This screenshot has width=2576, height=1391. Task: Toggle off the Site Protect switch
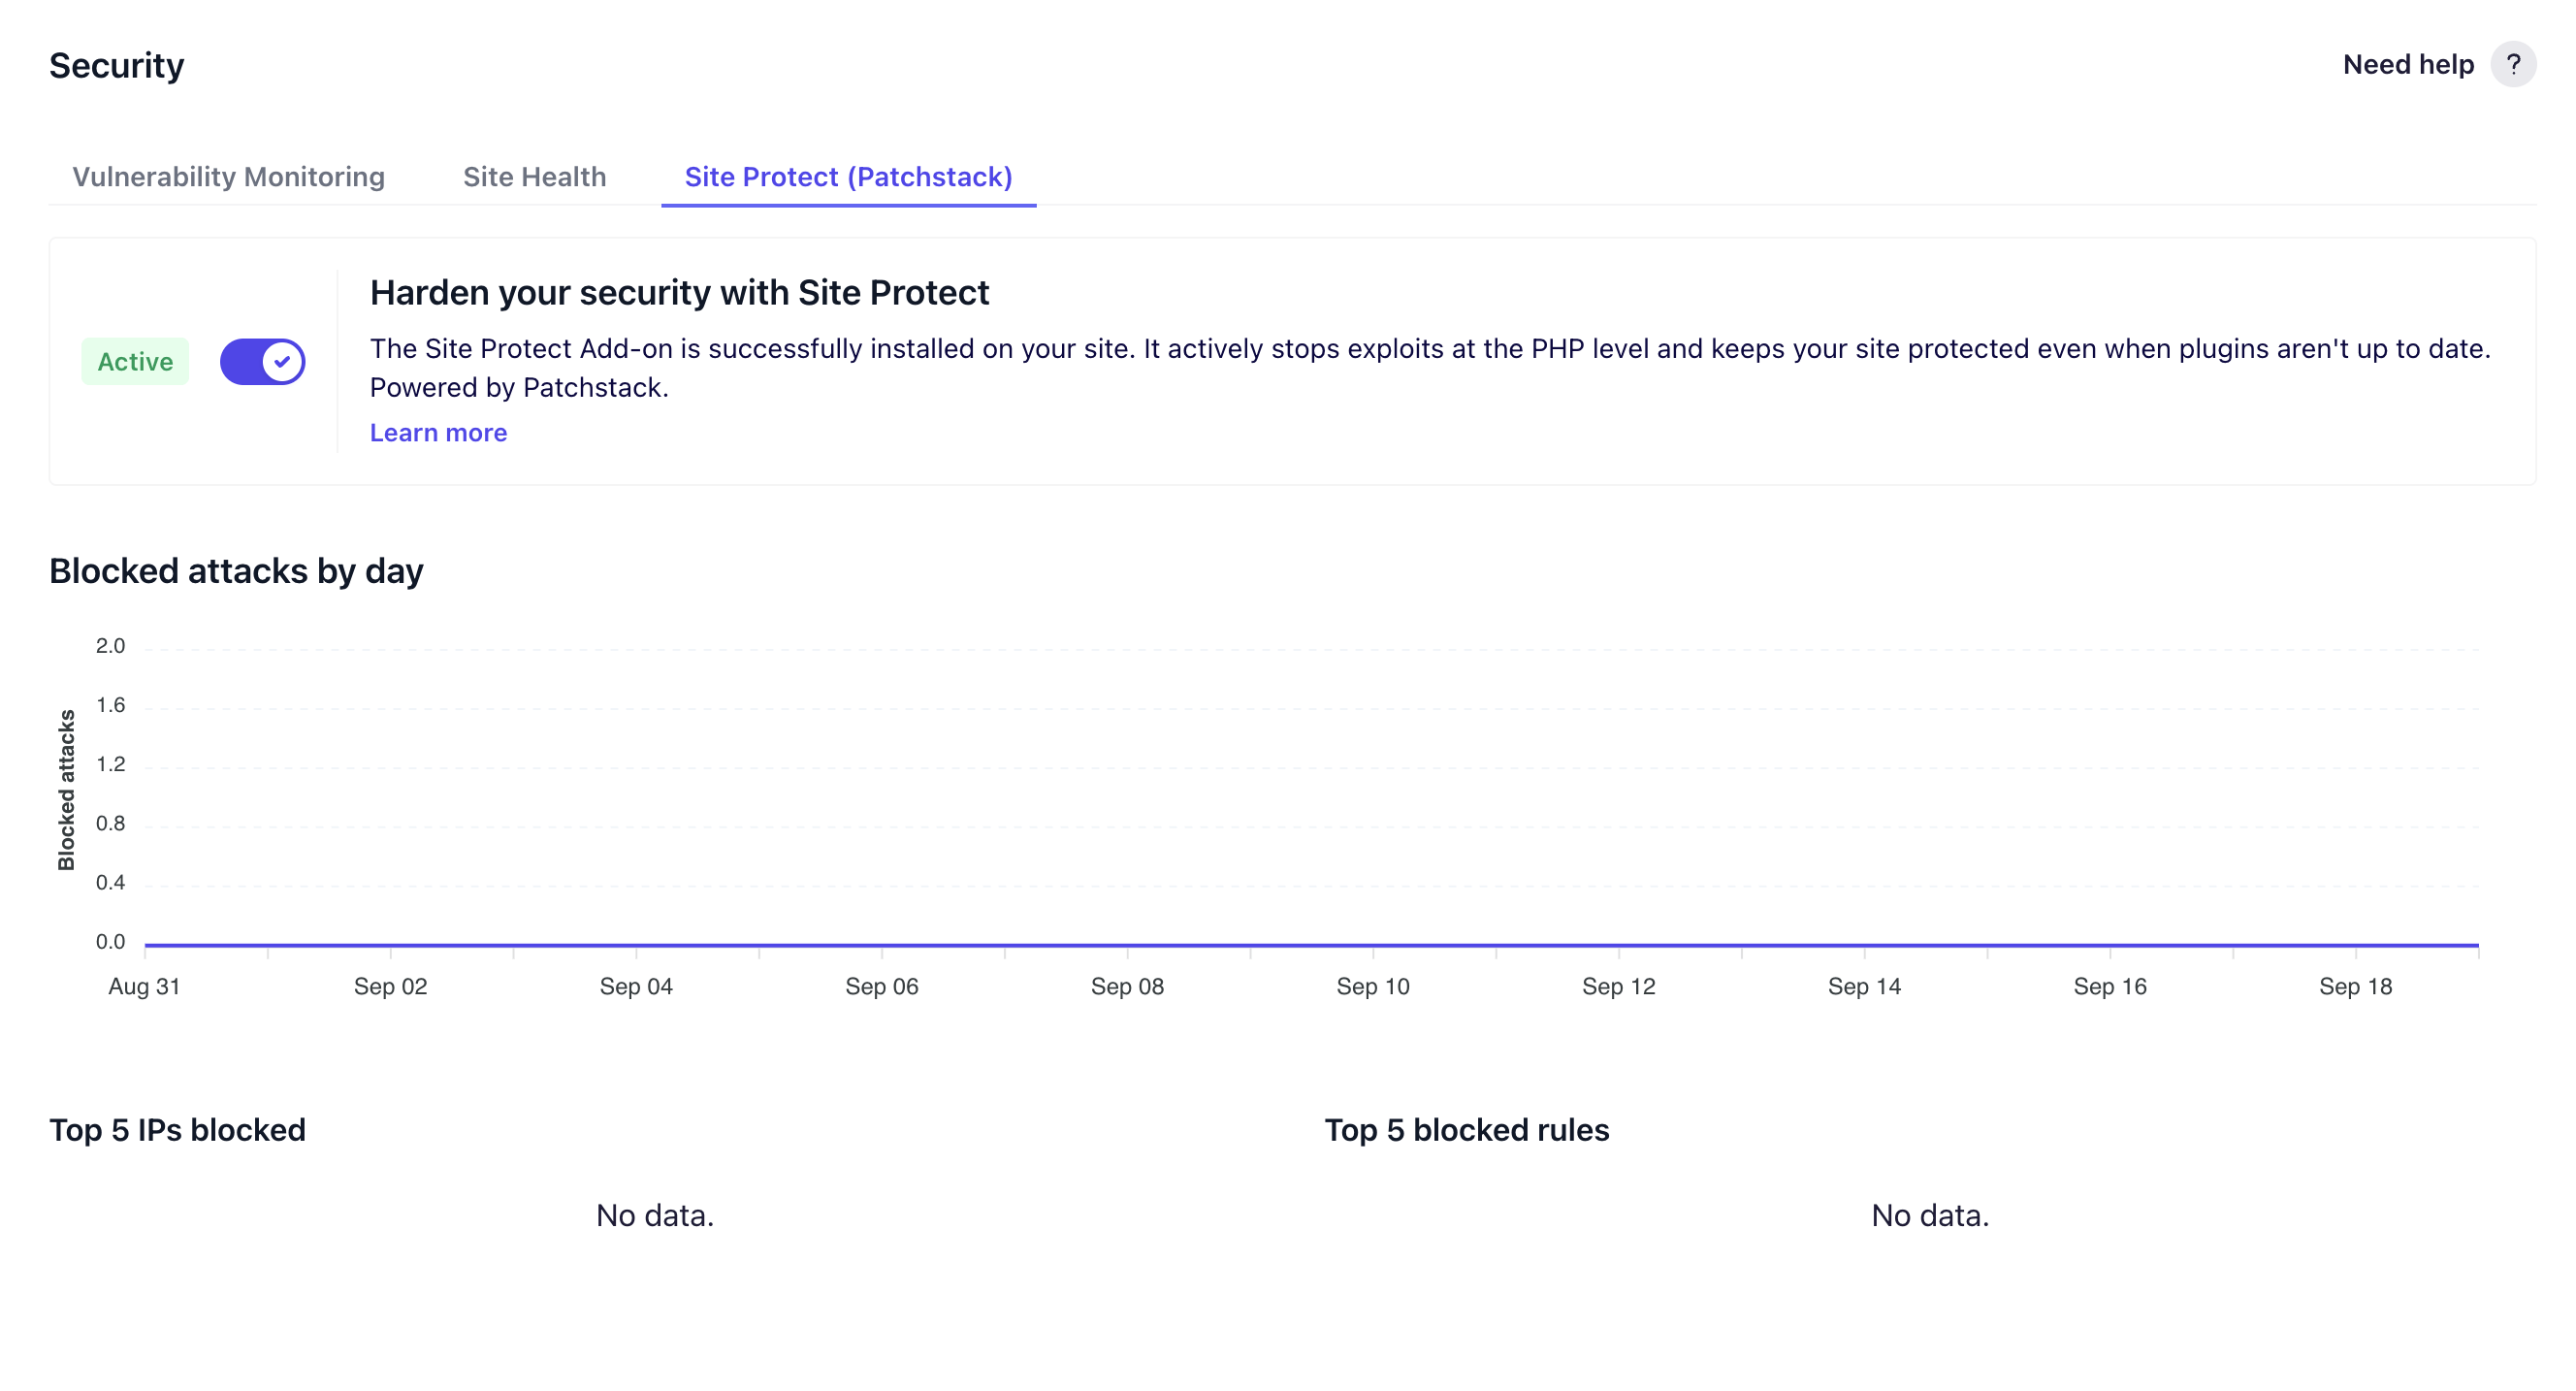pyautogui.click(x=262, y=362)
